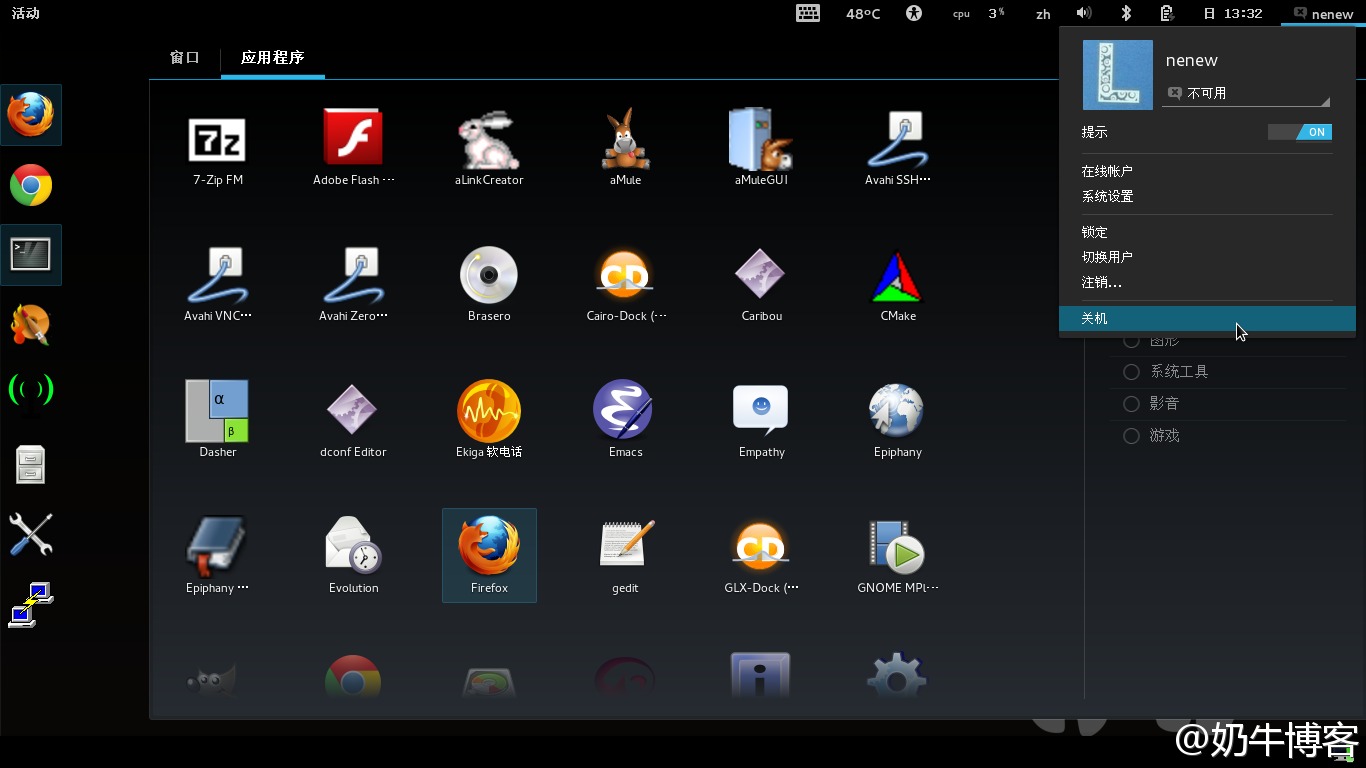
Task: Switch to the 窗口 tab
Action: tap(185, 58)
